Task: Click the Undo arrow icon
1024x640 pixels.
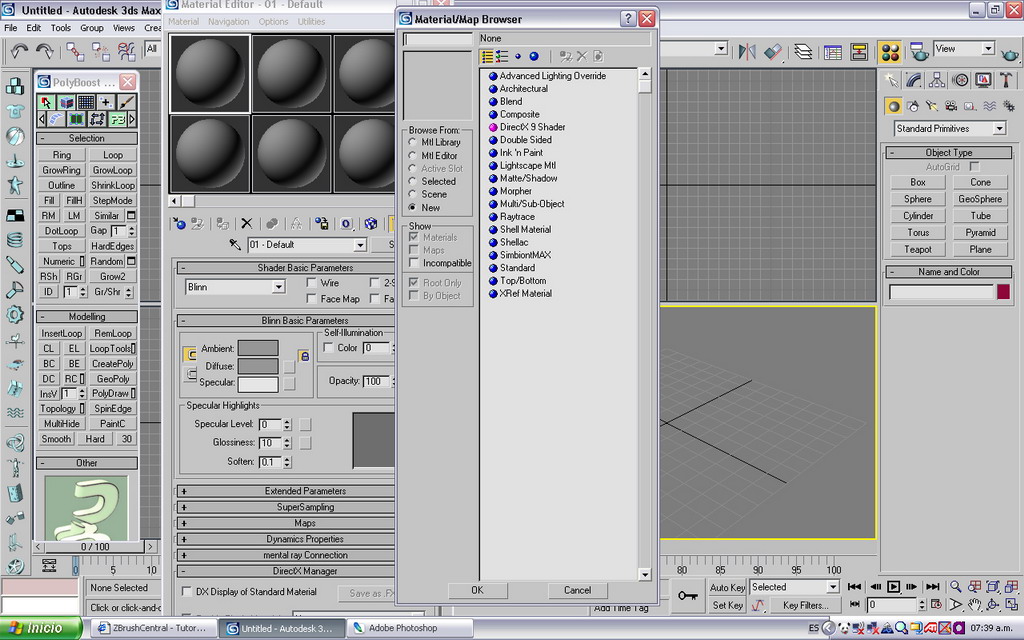Action: (x=19, y=50)
